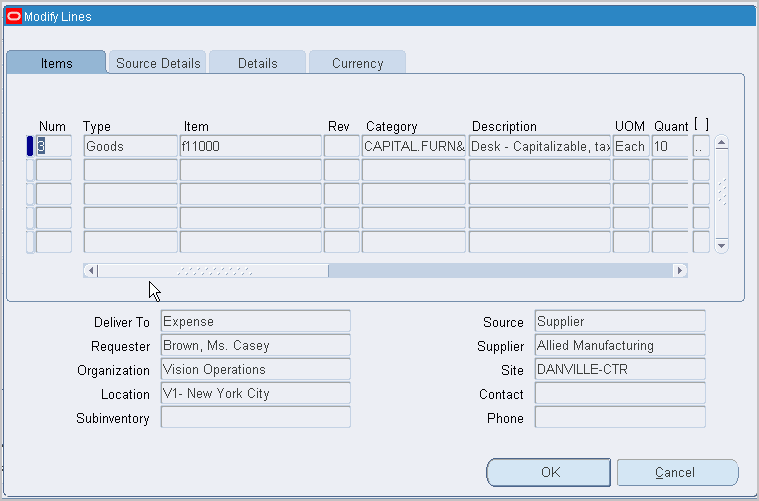Open the Details tab
This screenshot has height=501, width=759.
click(258, 63)
